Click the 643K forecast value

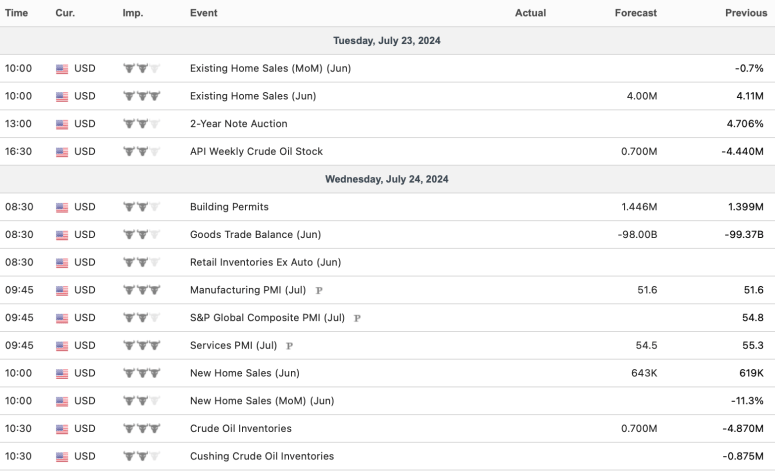644,373
